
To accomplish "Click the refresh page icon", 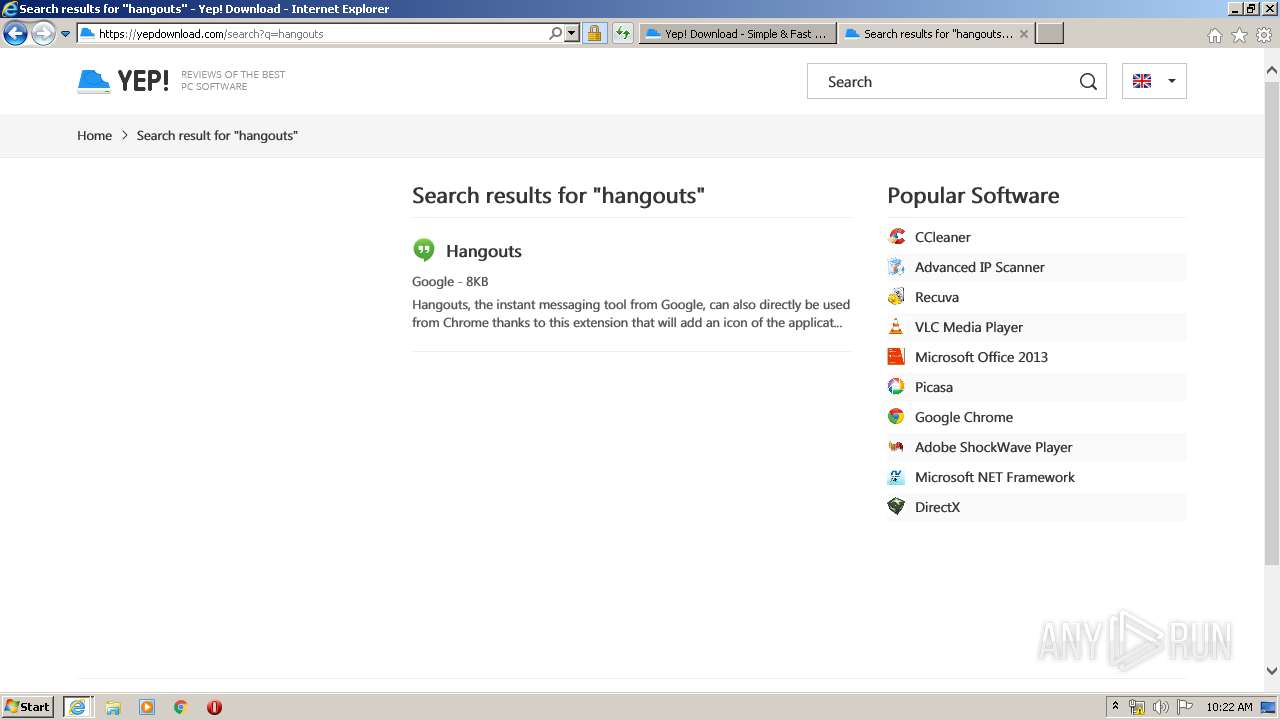I will pyautogui.click(x=622, y=33).
